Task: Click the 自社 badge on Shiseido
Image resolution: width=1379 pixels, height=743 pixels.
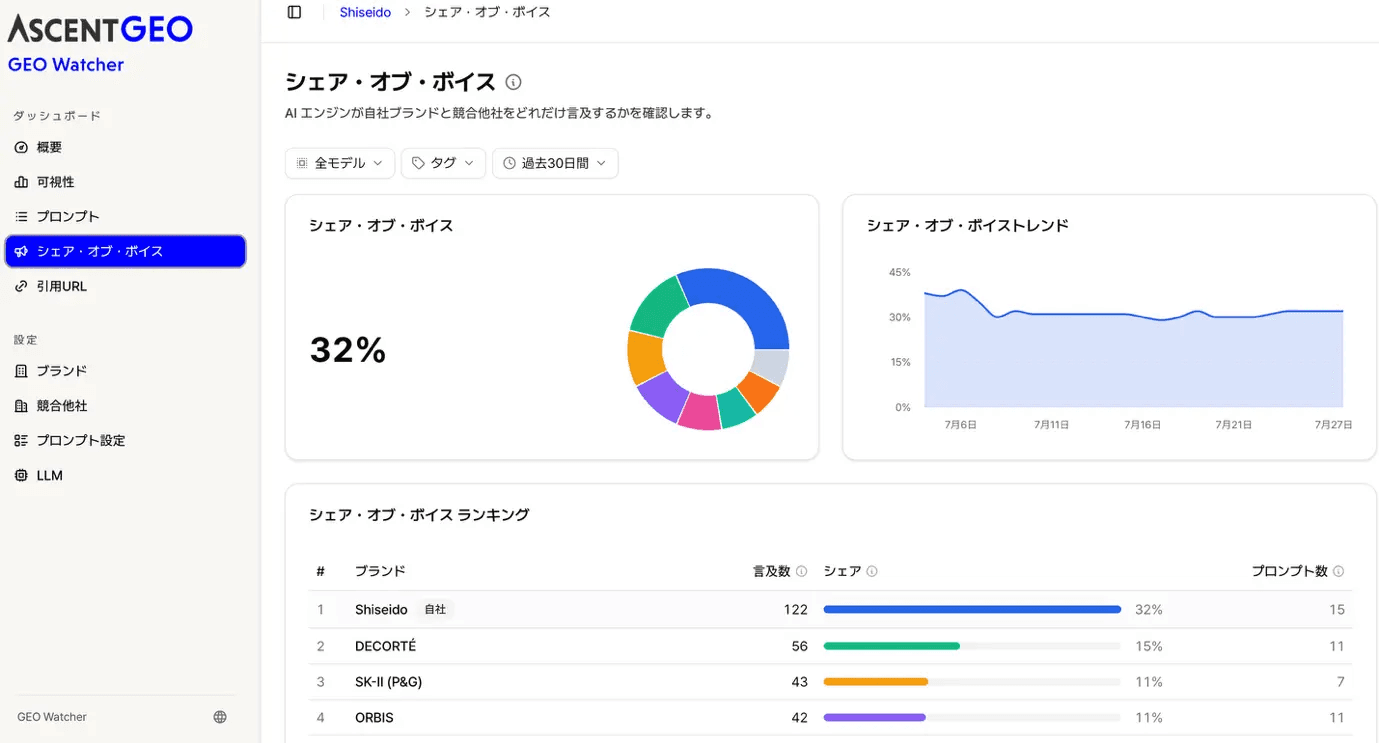Action: click(435, 609)
